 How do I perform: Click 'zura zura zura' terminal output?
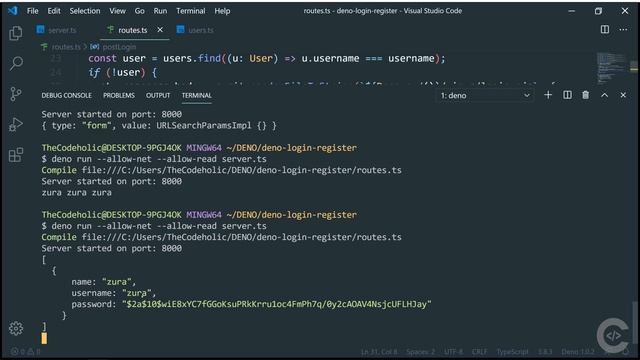pyautogui.click(x=76, y=193)
